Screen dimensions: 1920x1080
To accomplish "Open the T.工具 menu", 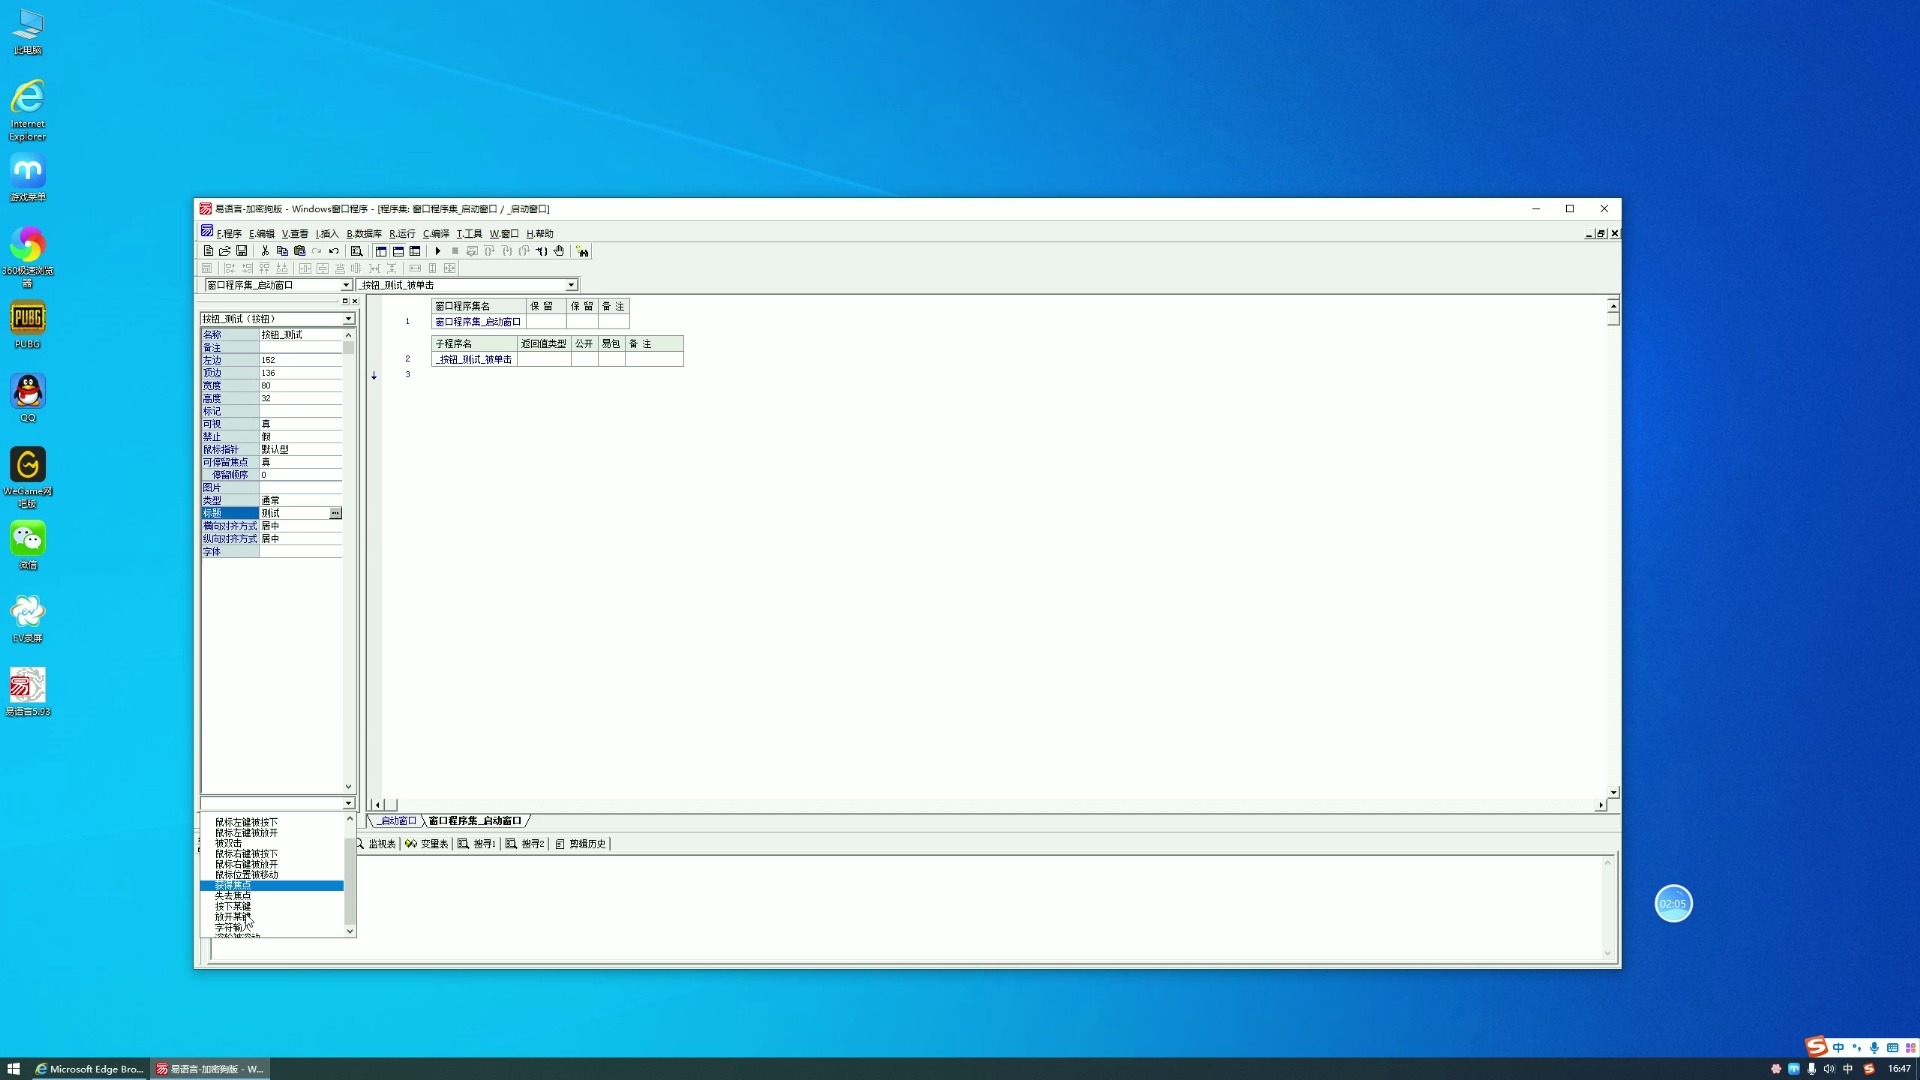I will (x=469, y=233).
